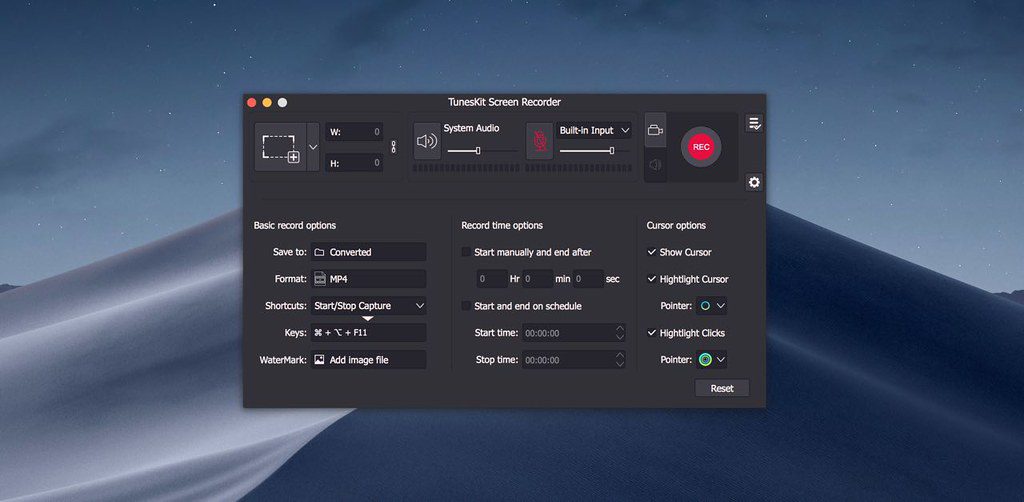The image size is (1024, 502).
Task: Select the audio-only record mode icon
Action: [655, 165]
